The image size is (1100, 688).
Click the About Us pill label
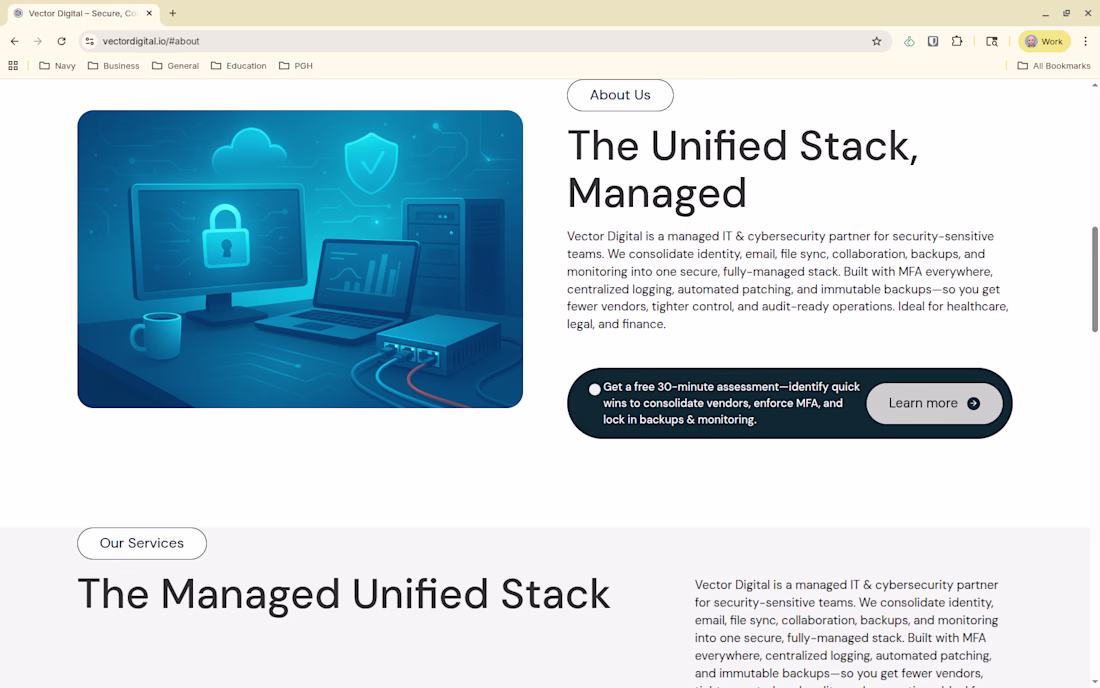620,95
